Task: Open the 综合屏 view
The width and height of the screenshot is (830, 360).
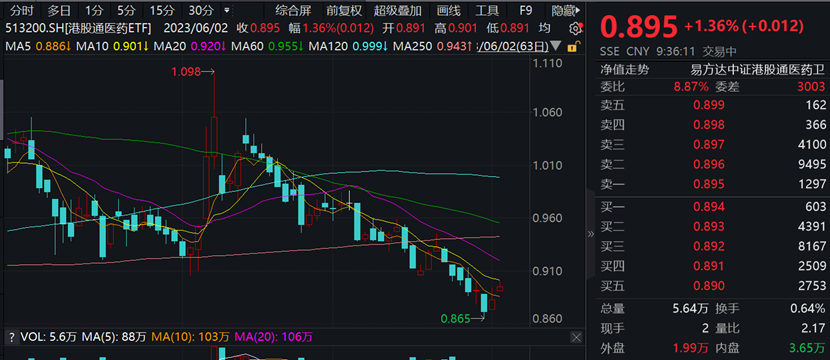Action: click(x=293, y=10)
